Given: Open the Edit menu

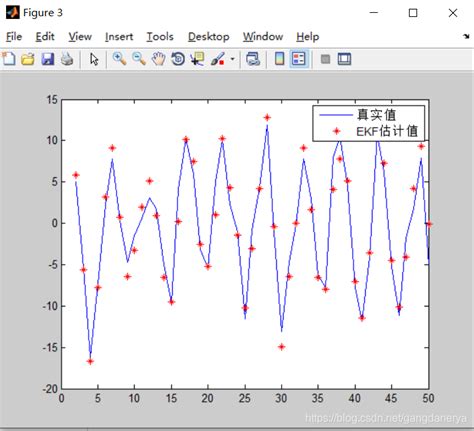Looking at the screenshot, I should pos(45,37).
